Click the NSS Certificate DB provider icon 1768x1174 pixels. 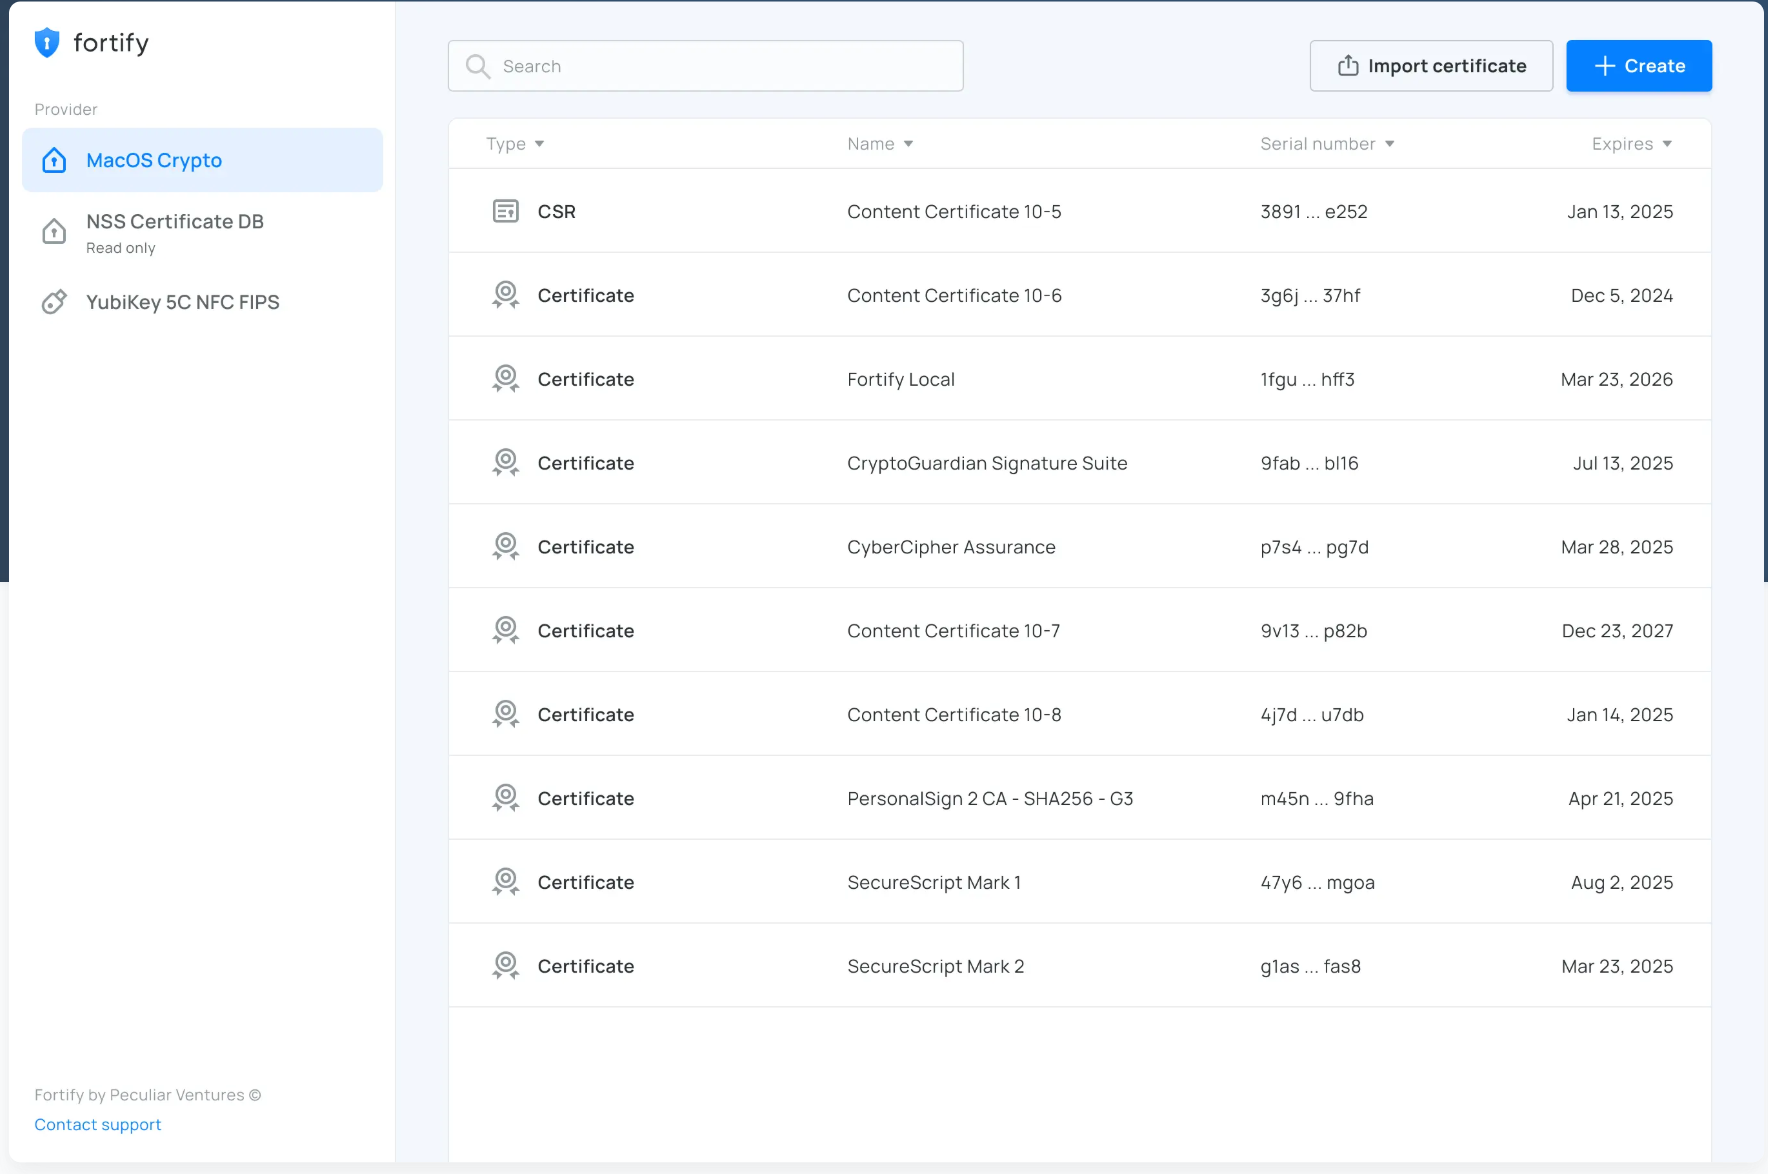54,232
